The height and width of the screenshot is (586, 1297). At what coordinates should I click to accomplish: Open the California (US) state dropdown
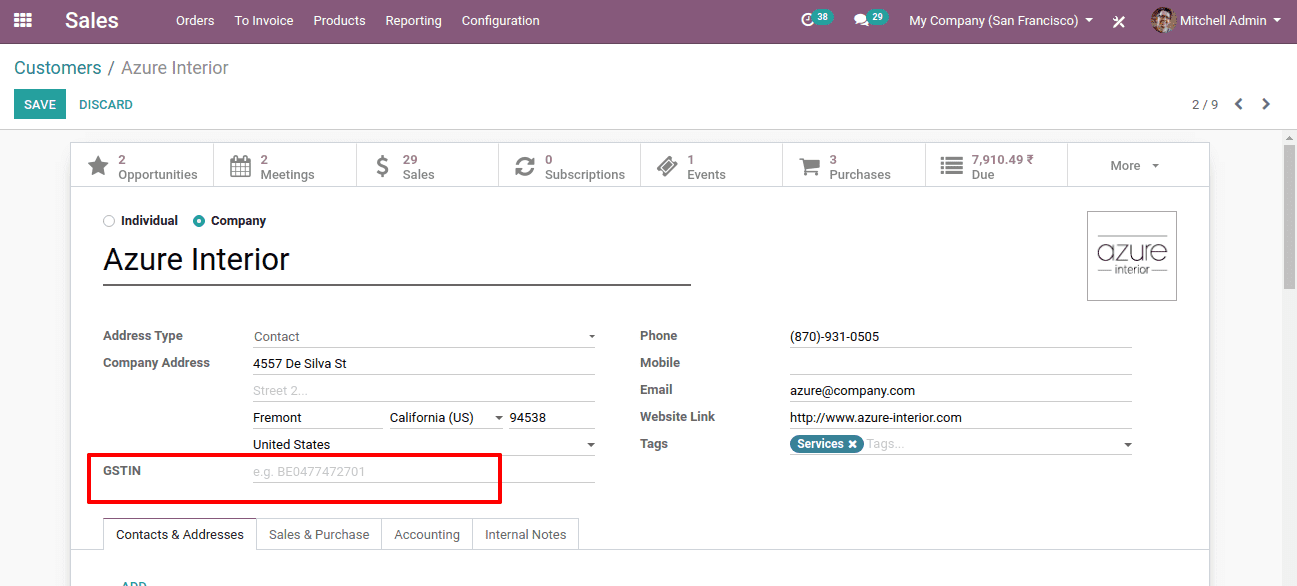click(x=446, y=418)
